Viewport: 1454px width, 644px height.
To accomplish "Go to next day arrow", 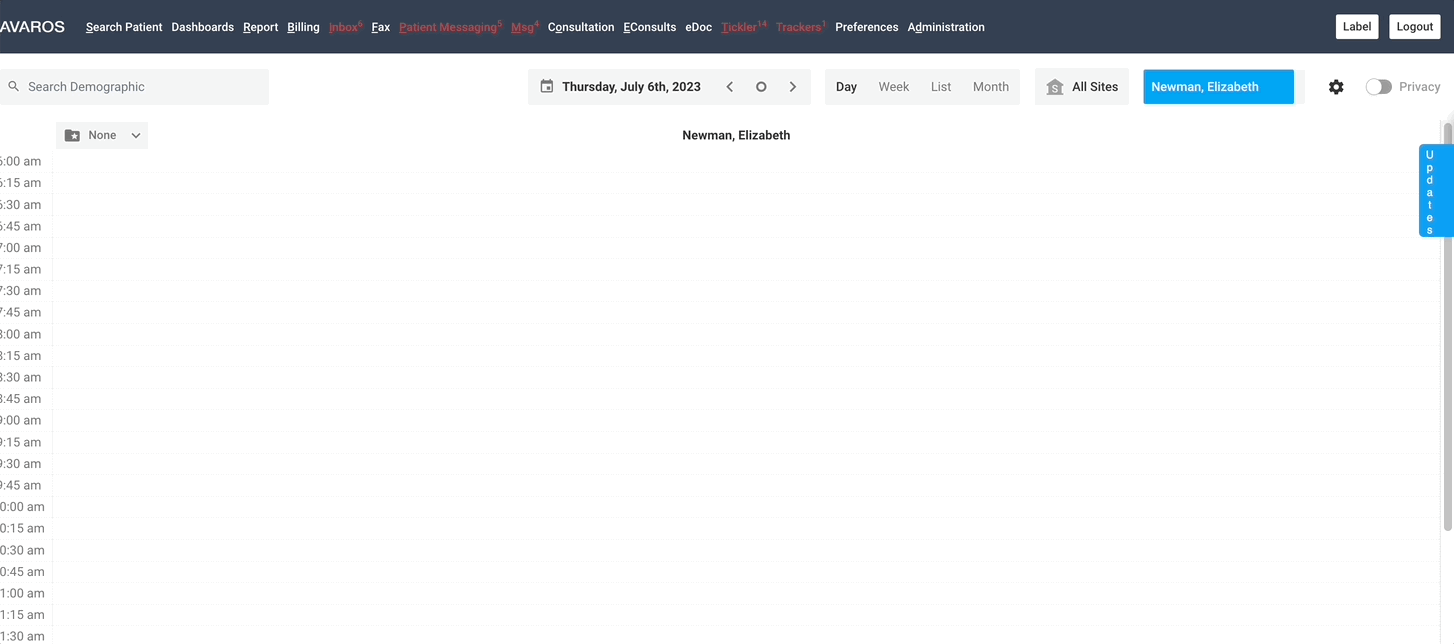I will 793,87.
